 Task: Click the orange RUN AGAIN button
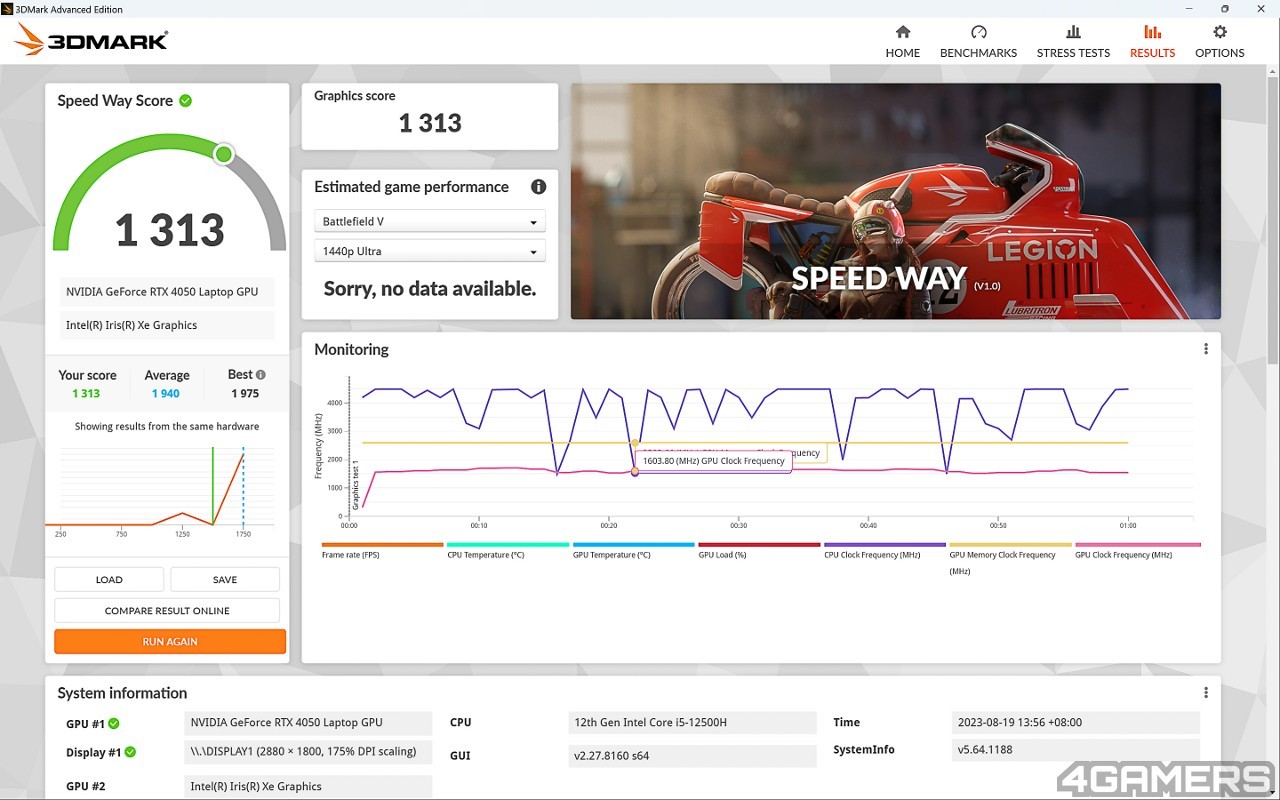(x=170, y=641)
